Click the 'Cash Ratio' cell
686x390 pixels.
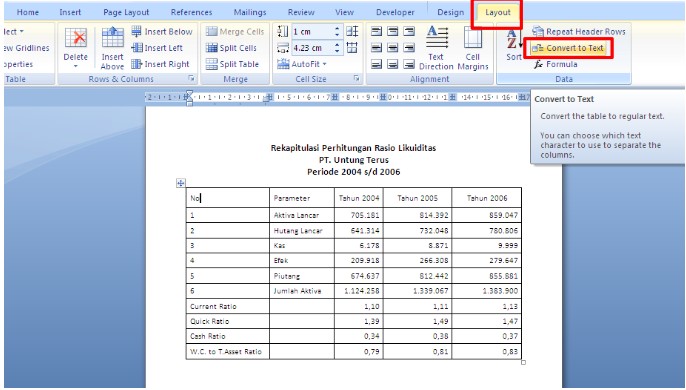(228, 336)
